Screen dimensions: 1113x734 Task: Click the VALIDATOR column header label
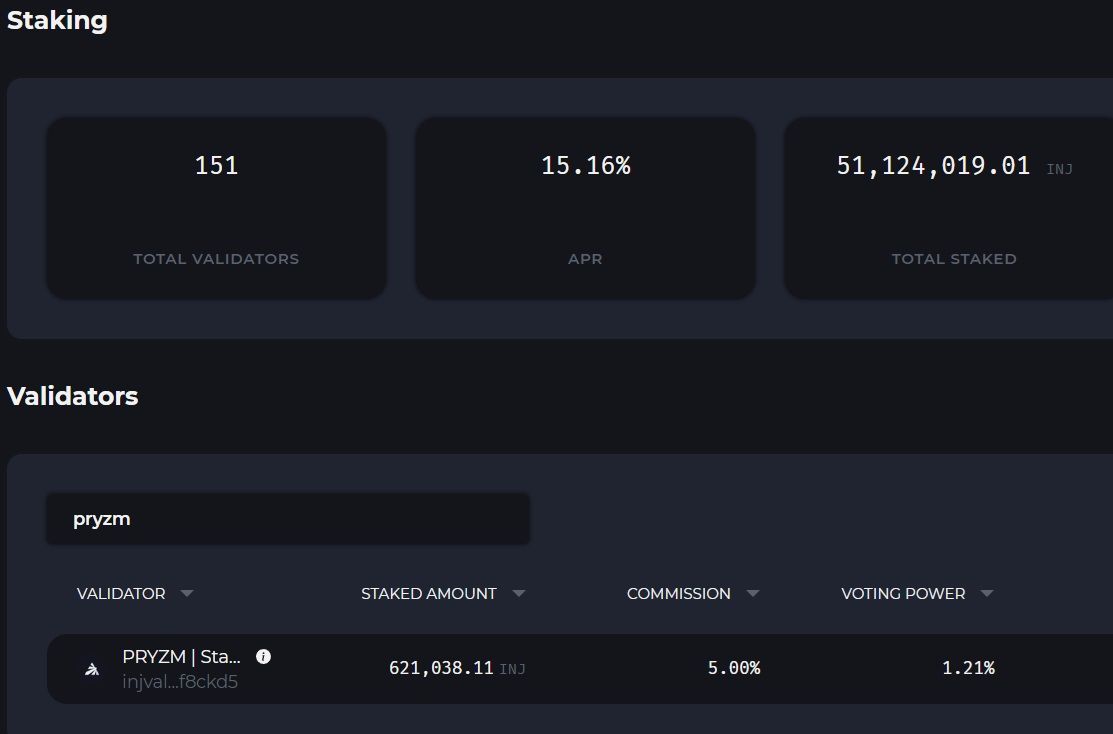121,593
